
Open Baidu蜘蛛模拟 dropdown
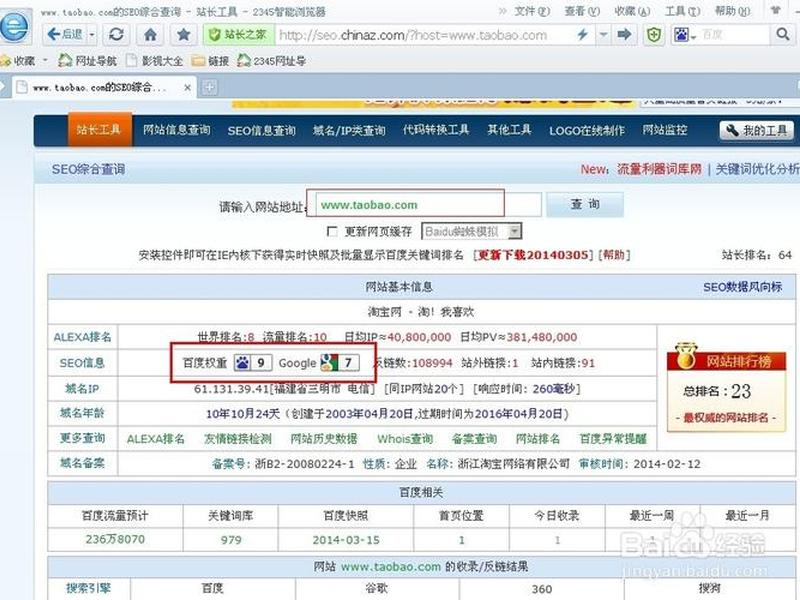[471, 232]
